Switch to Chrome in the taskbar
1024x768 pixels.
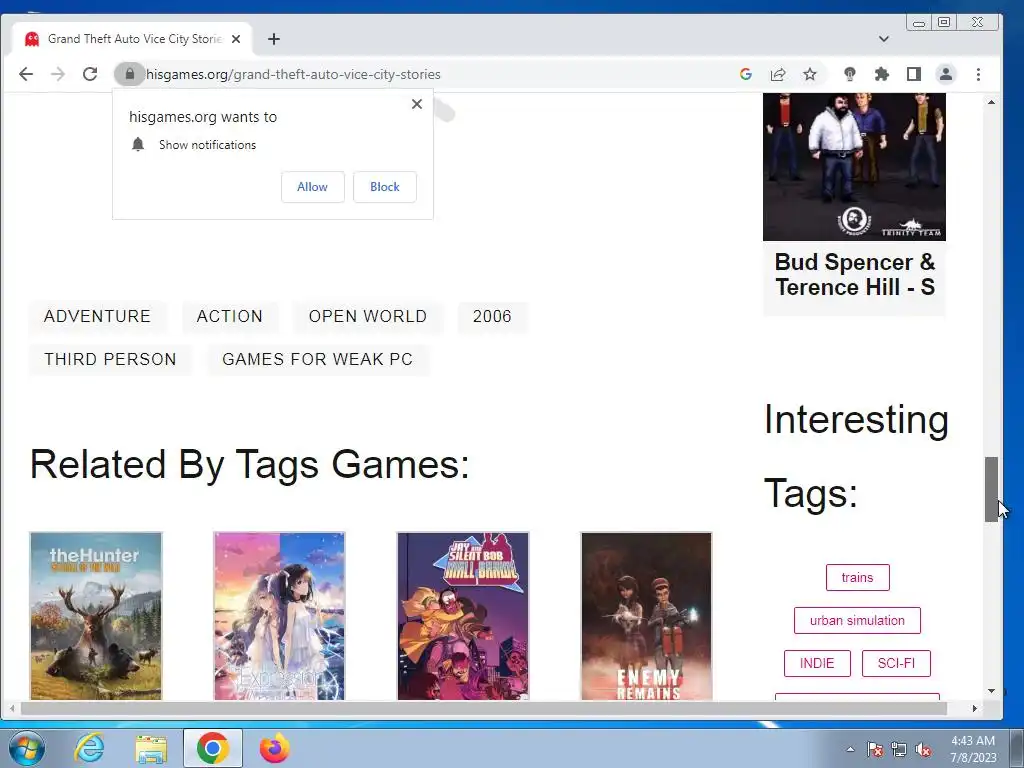coord(212,748)
